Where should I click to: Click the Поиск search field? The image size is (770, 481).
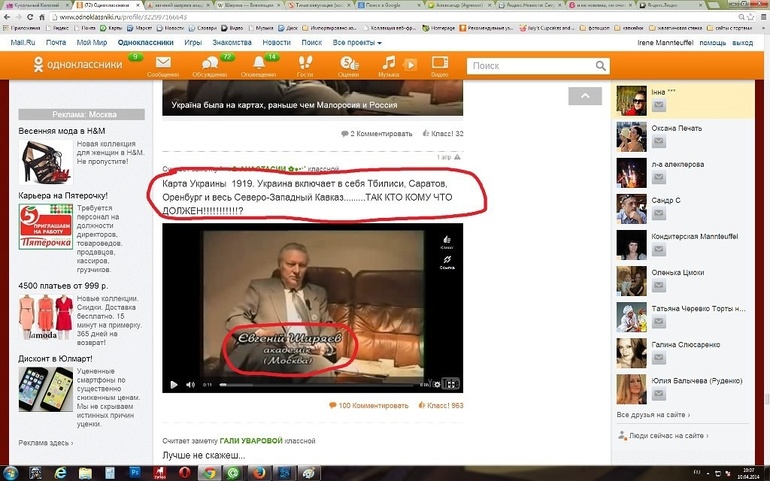535,66
